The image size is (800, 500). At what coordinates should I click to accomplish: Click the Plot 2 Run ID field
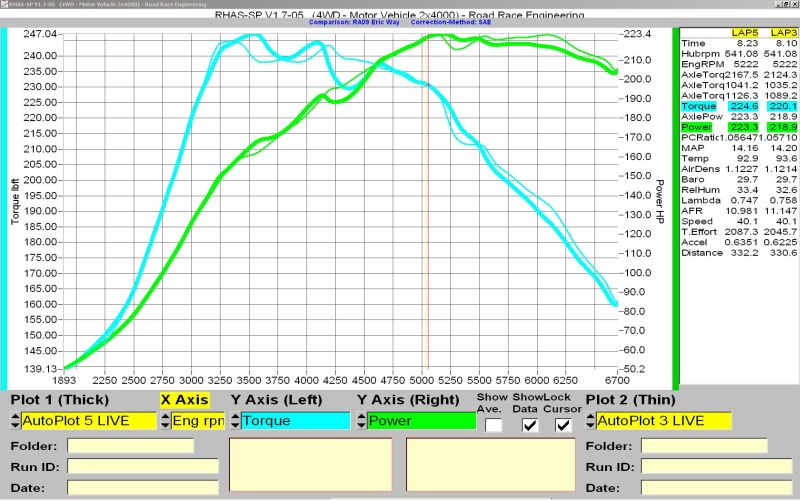click(x=717, y=466)
